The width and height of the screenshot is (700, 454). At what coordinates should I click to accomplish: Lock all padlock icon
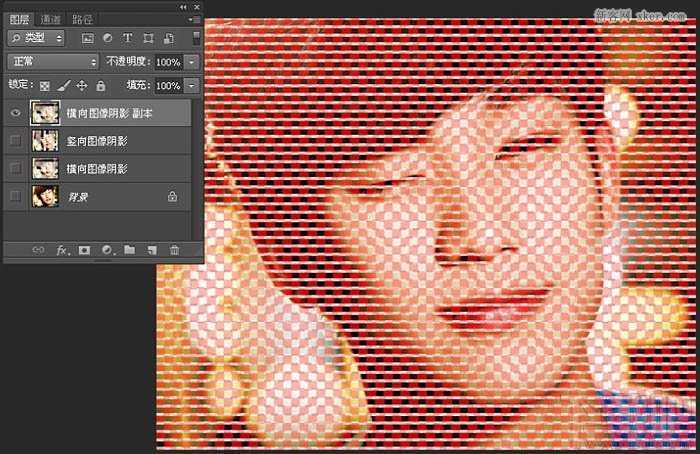tap(101, 86)
